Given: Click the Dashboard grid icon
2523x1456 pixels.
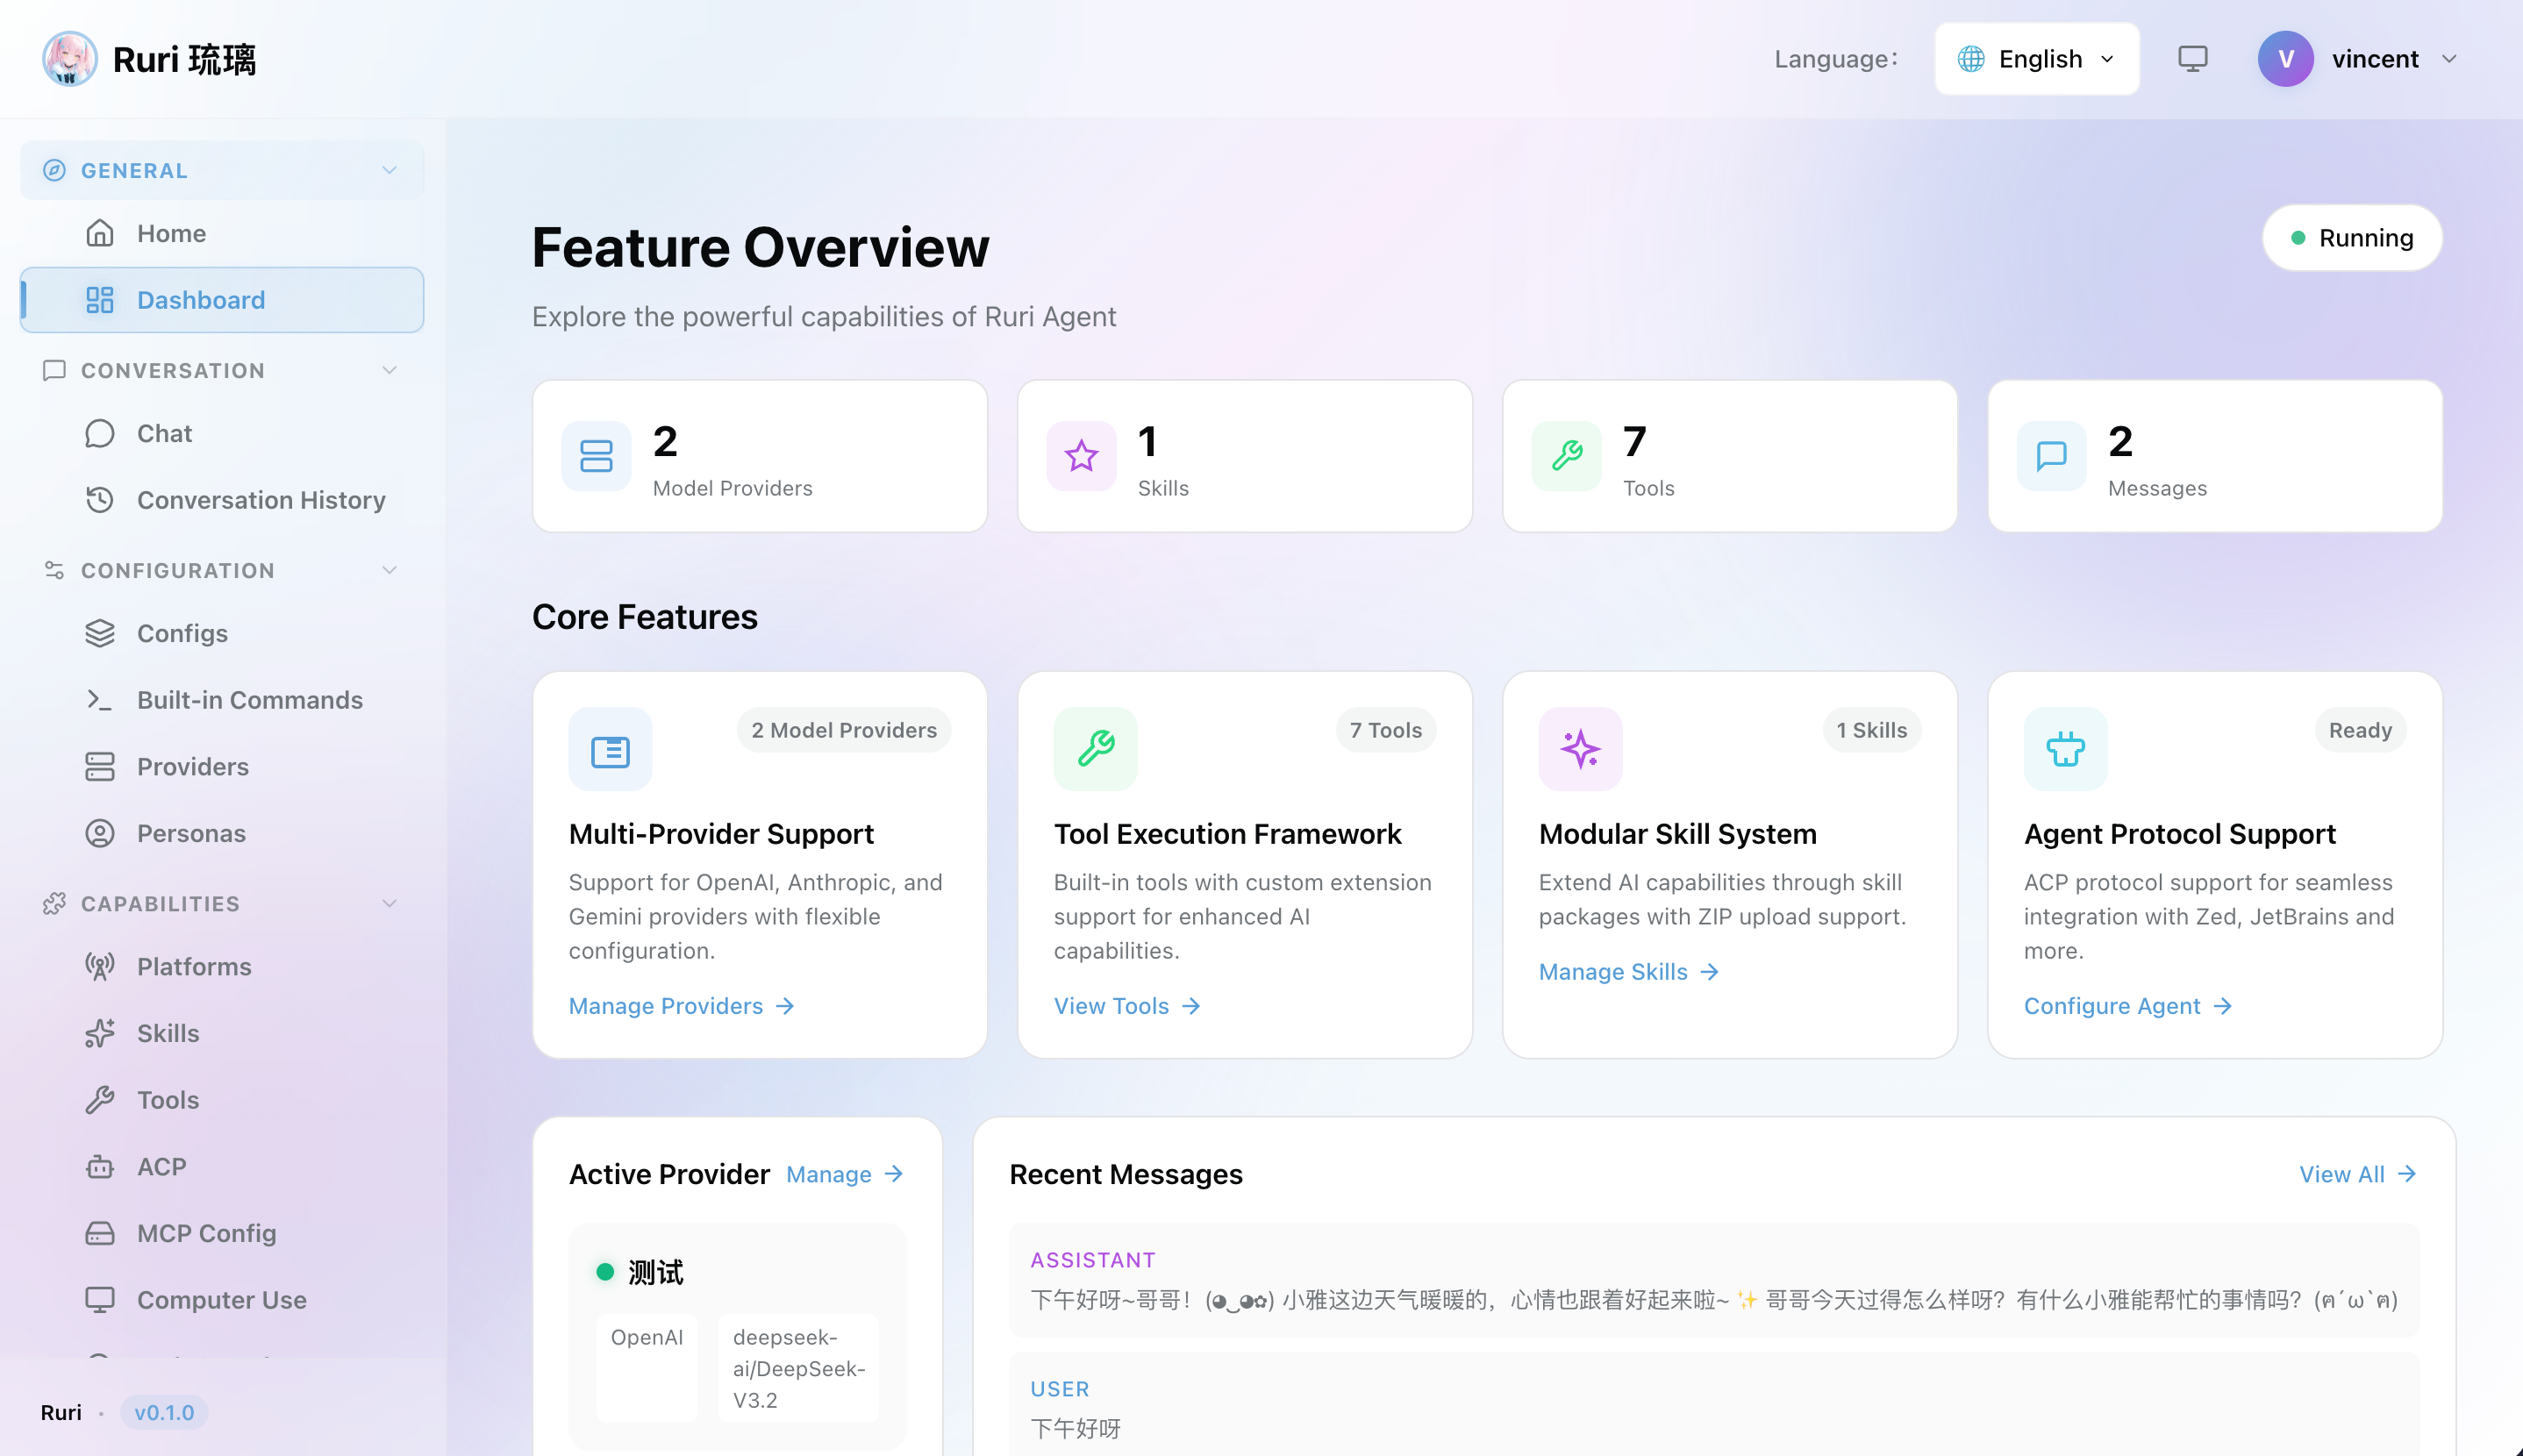Looking at the screenshot, I should [100, 300].
